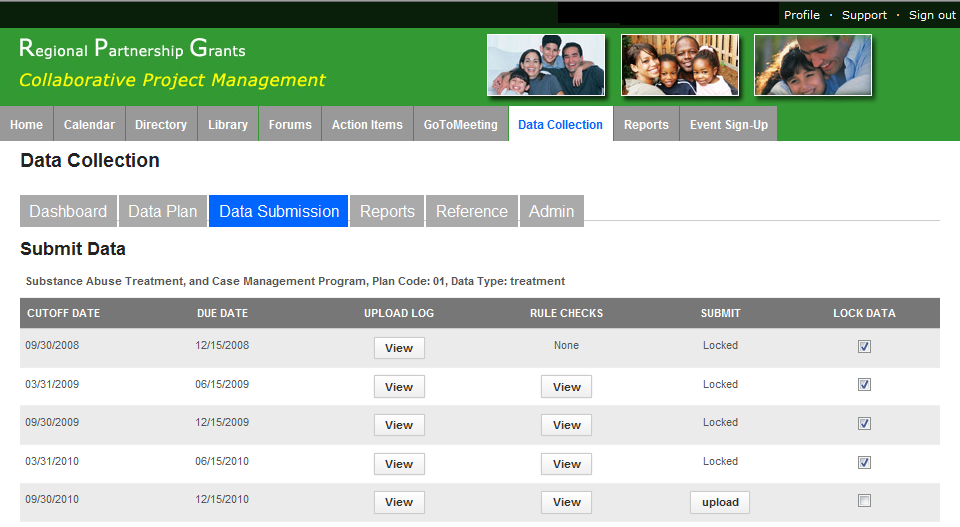Open the Reports sub-tab under Data Collection
The height and width of the screenshot is (527, 960).
point(387,211)
